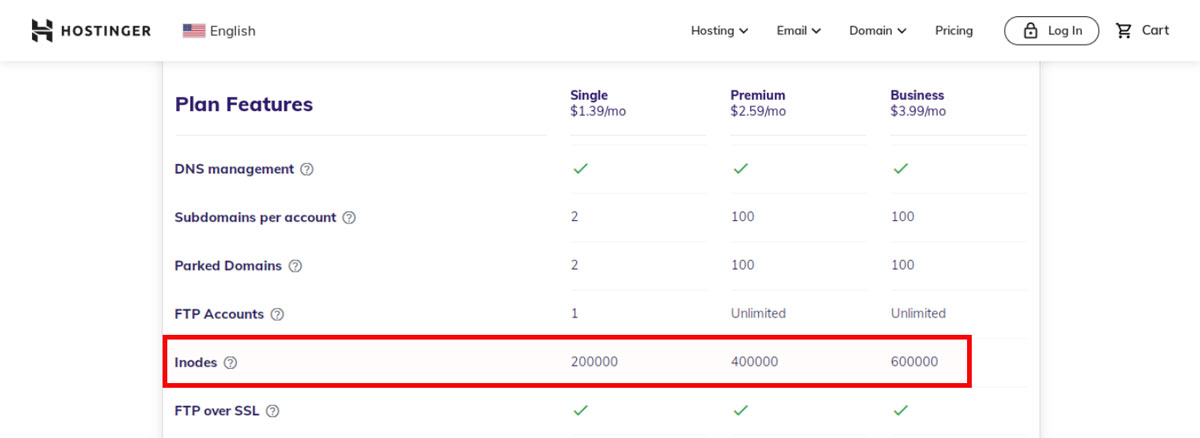Click the help icon next to Inodes

coord(230,363)
